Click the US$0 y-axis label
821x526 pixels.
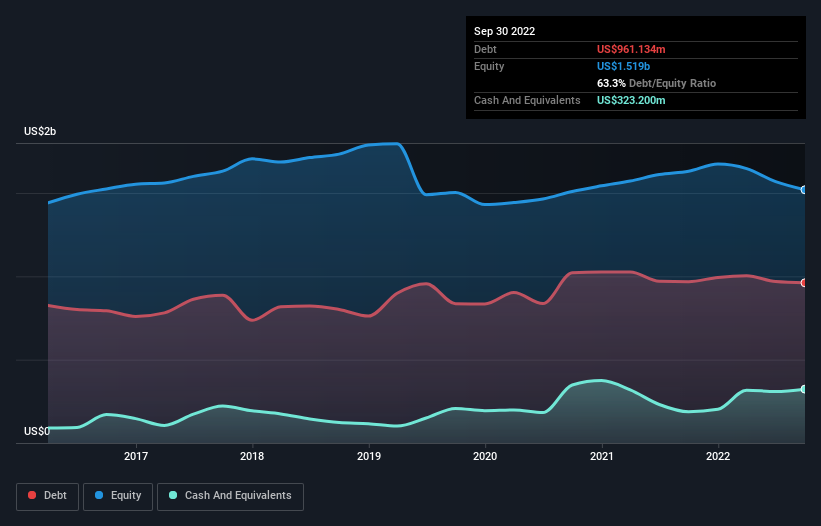tap(37, 431)
